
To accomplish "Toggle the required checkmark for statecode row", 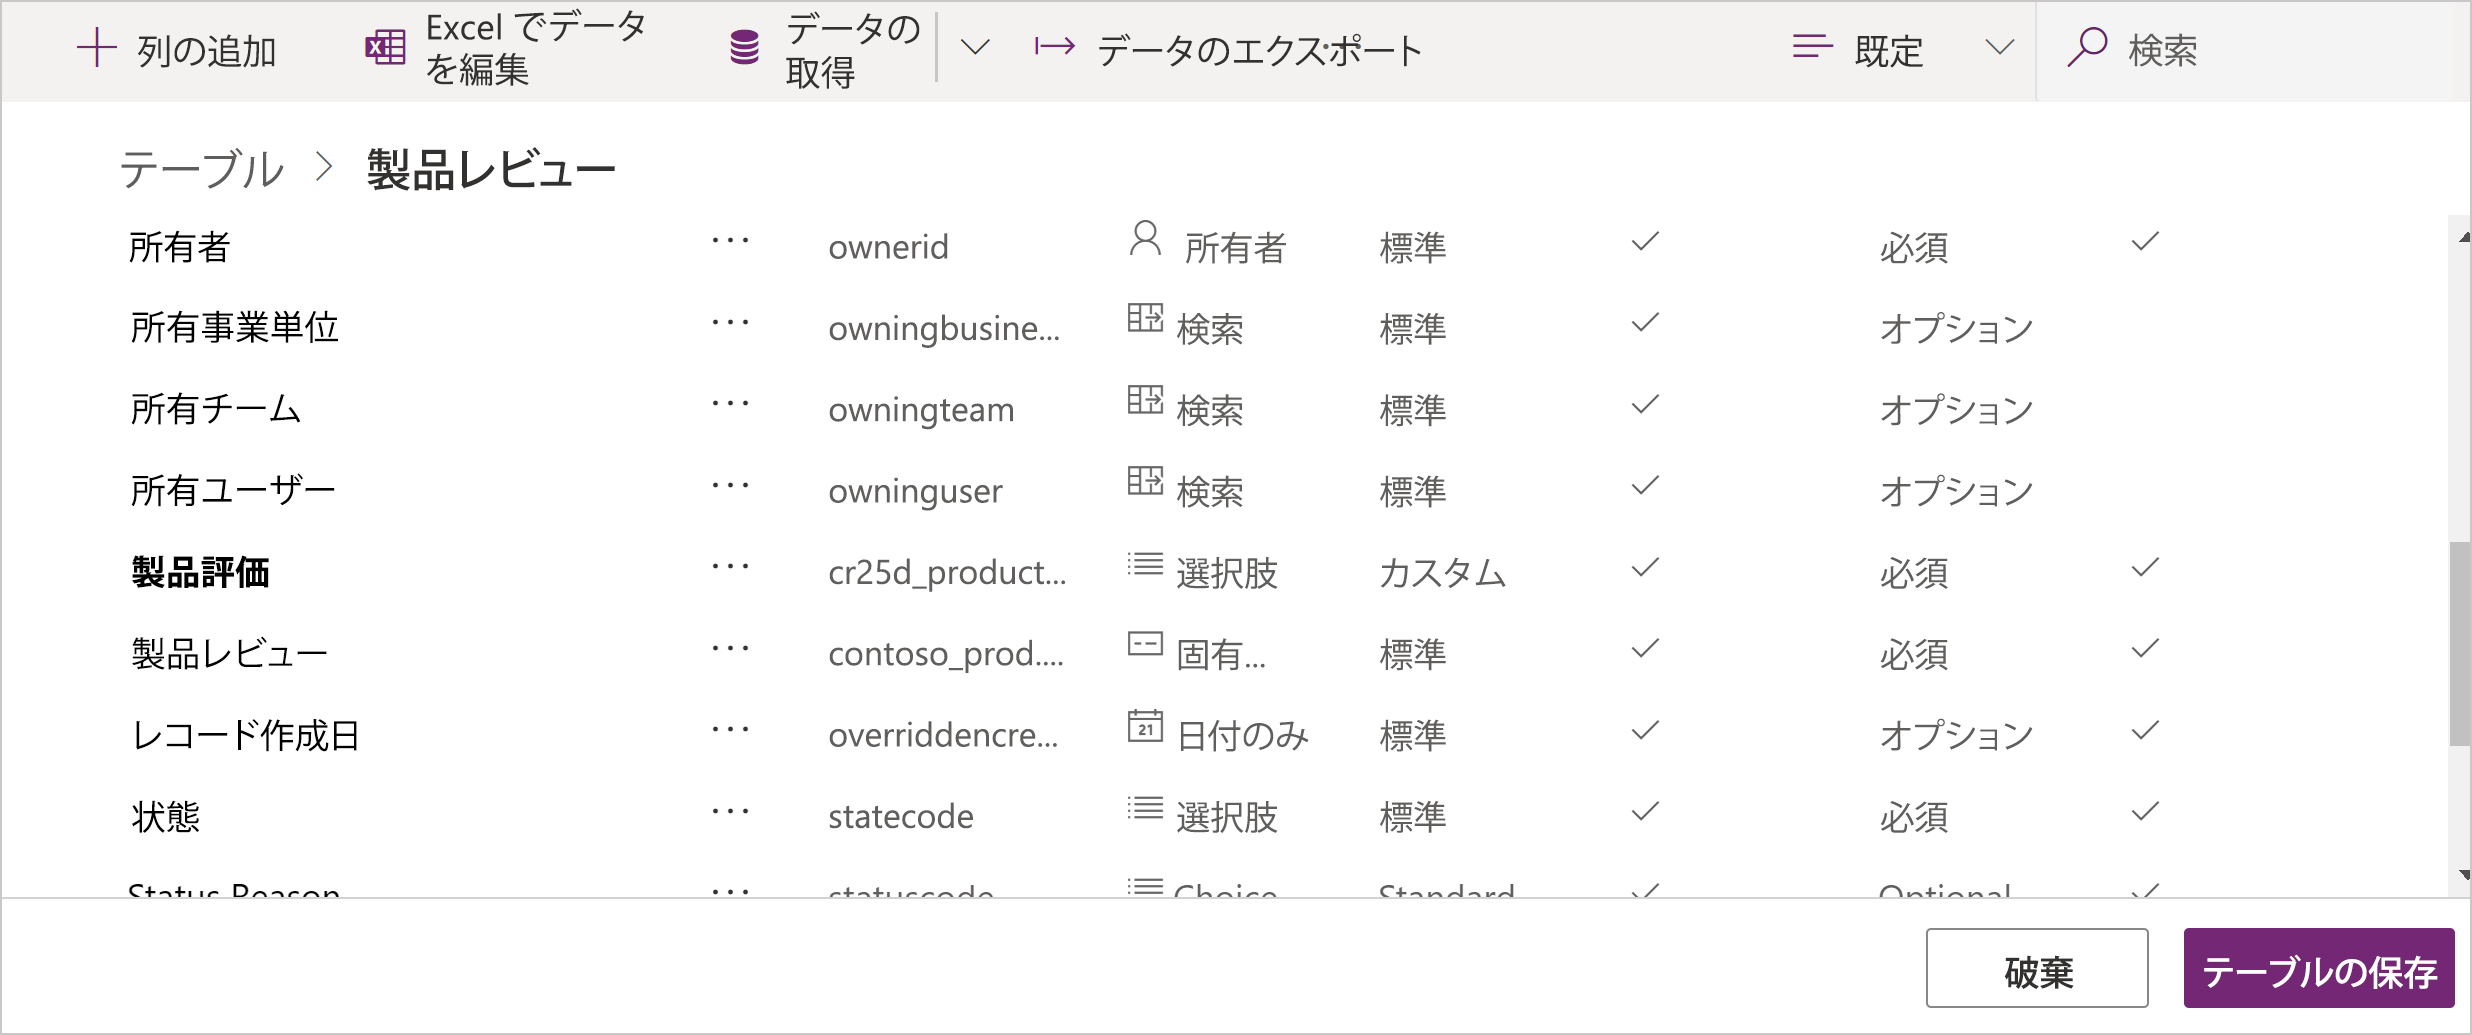I will [x=2143, y=813].
